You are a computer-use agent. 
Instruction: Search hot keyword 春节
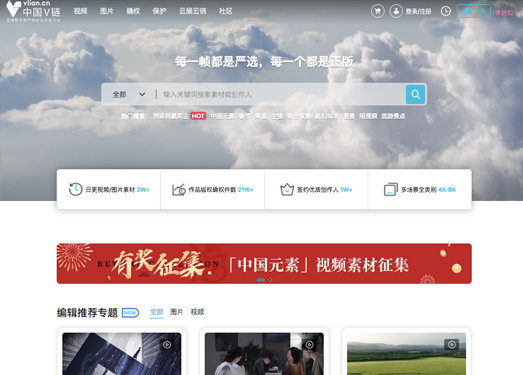(244, 116)
